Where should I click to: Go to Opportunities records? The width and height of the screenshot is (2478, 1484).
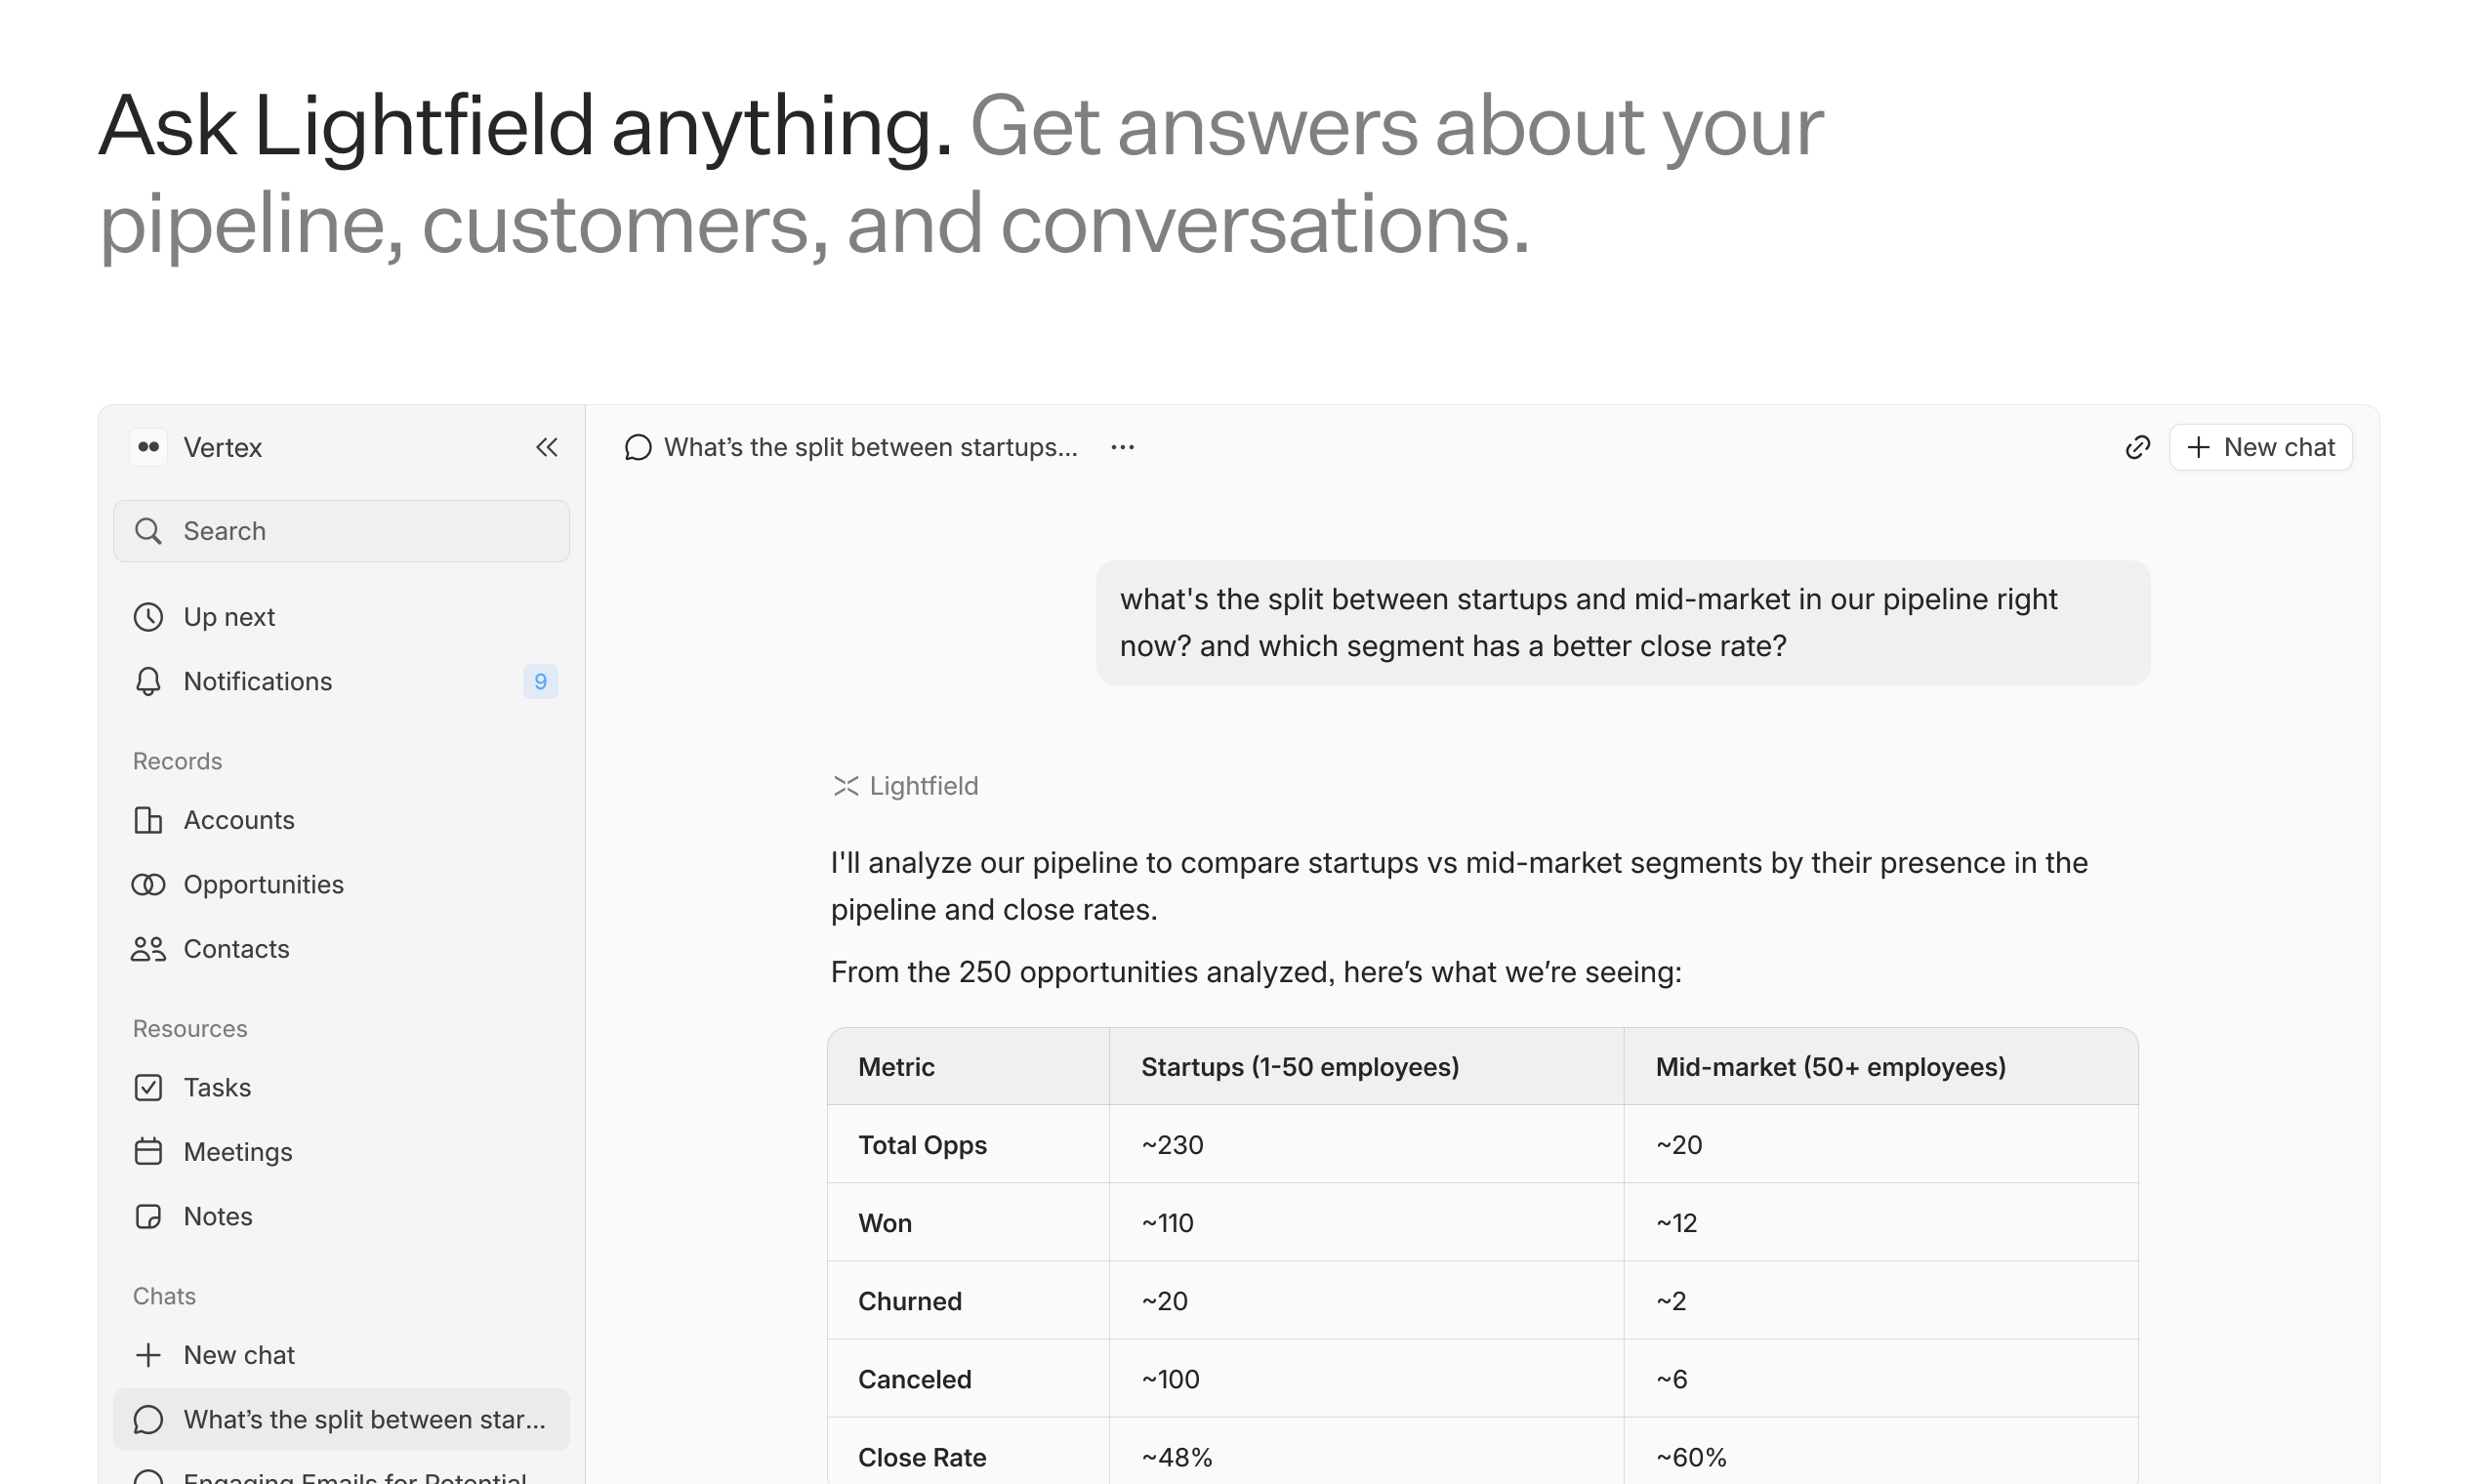(263, 884)
